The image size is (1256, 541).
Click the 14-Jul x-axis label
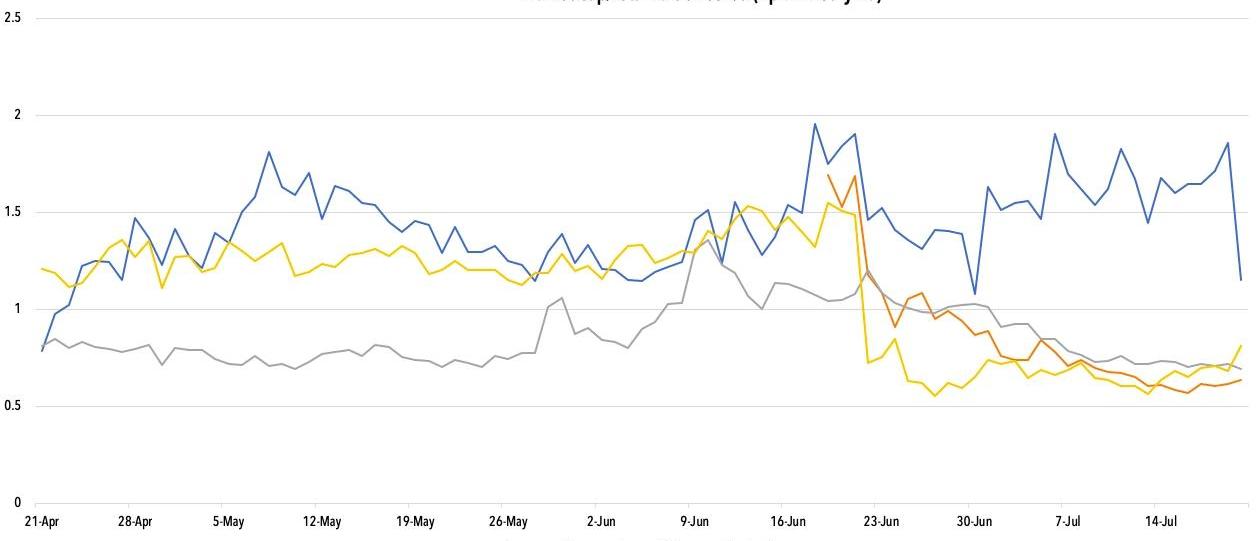click(1160, 521)
